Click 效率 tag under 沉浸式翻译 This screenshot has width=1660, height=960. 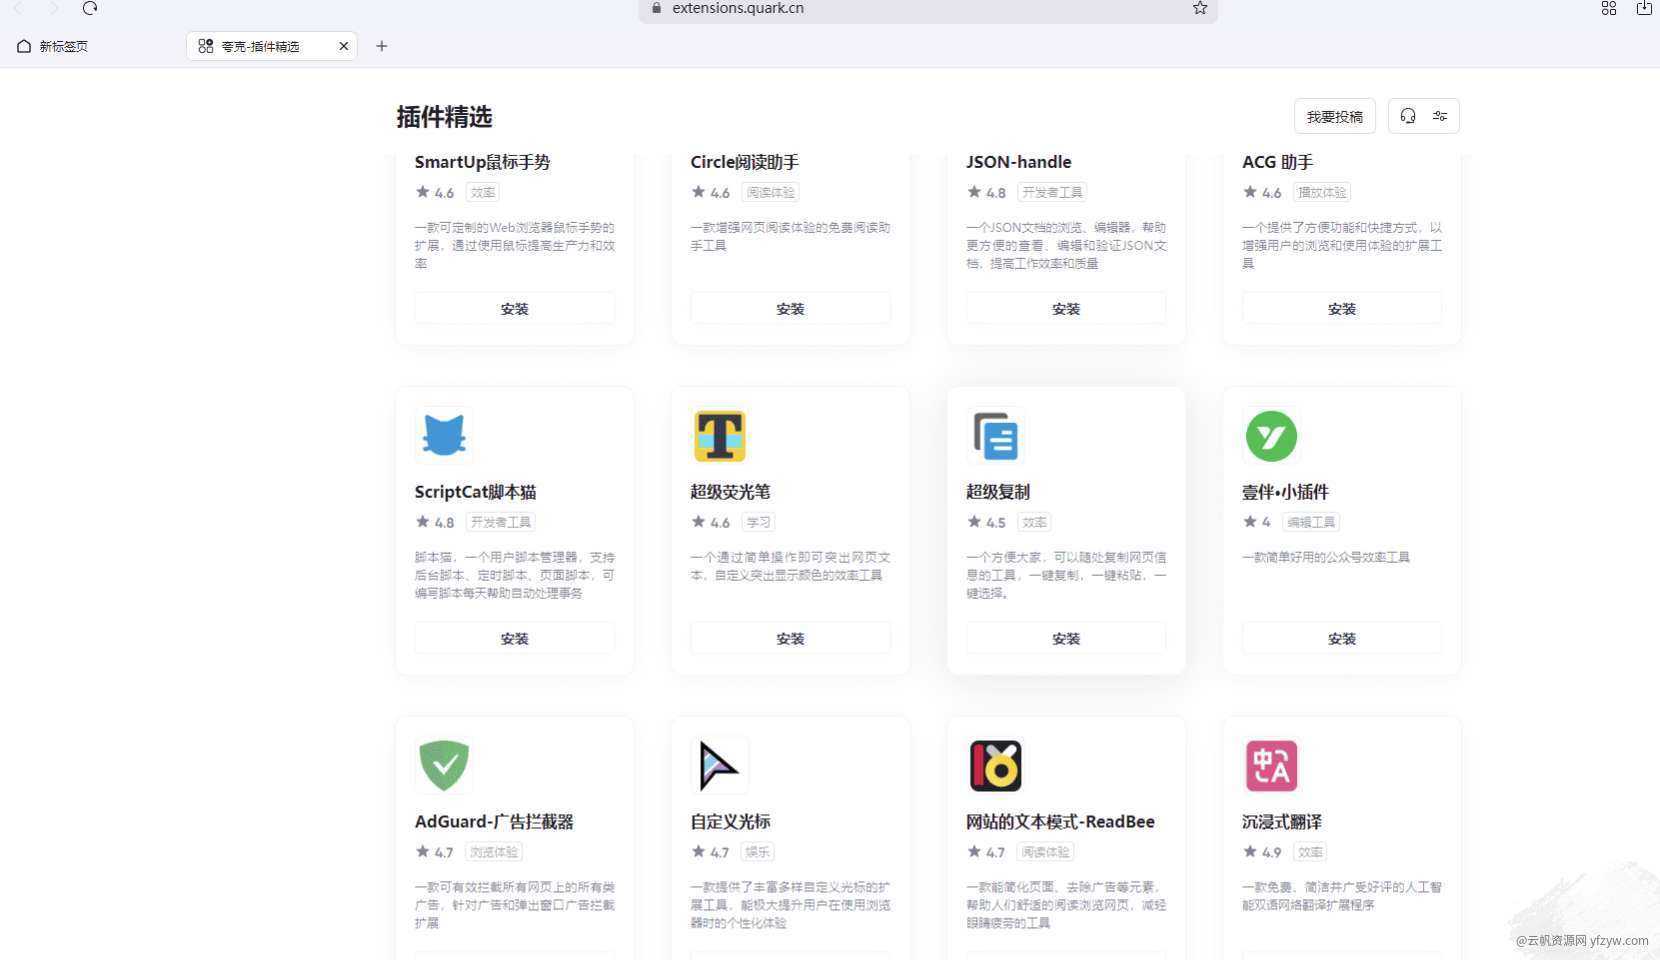pos(1310,852)
